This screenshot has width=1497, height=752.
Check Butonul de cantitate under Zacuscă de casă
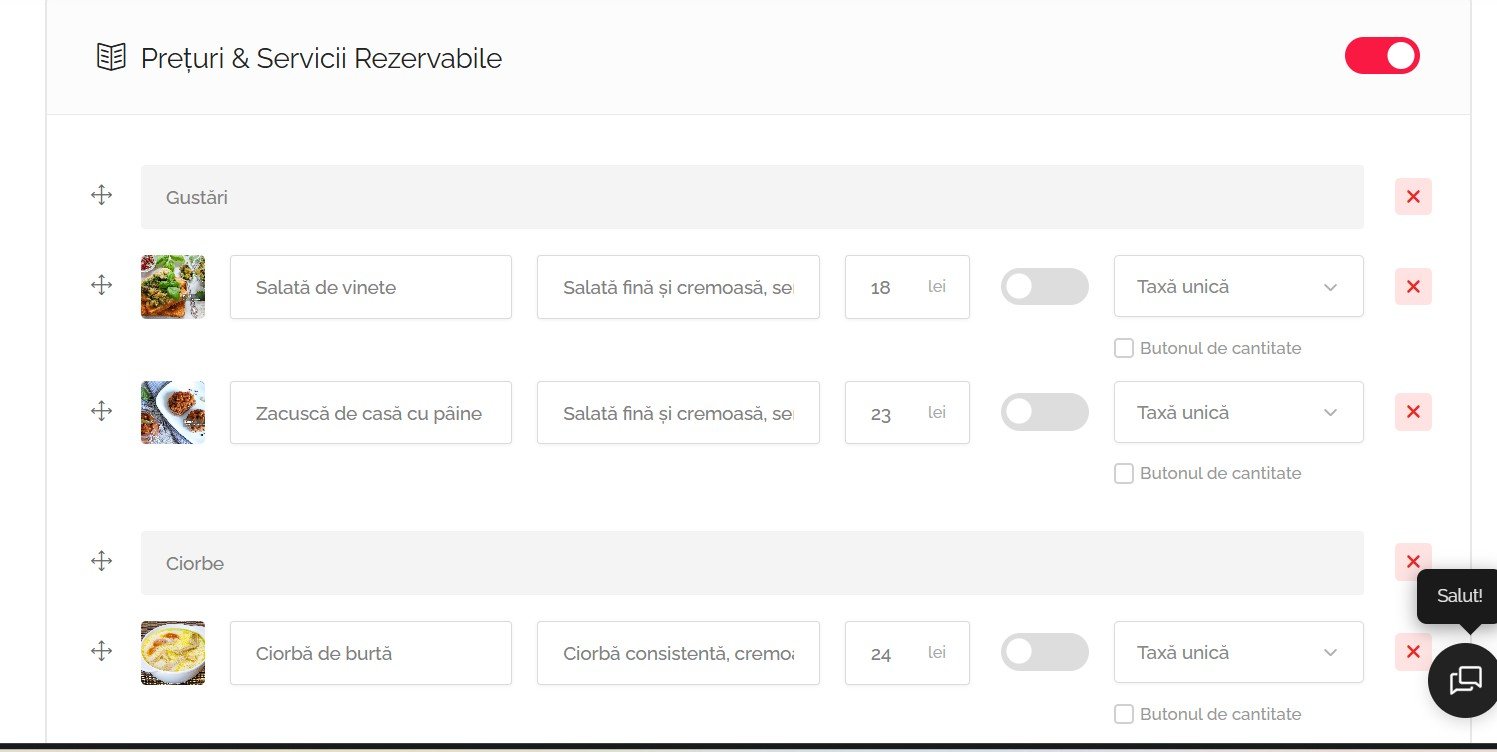pos(1123,473)
